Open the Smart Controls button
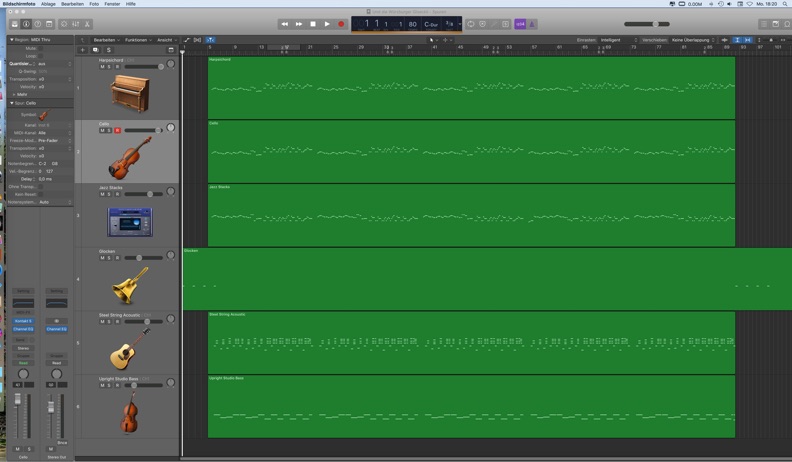 click(x=64, y=24)
